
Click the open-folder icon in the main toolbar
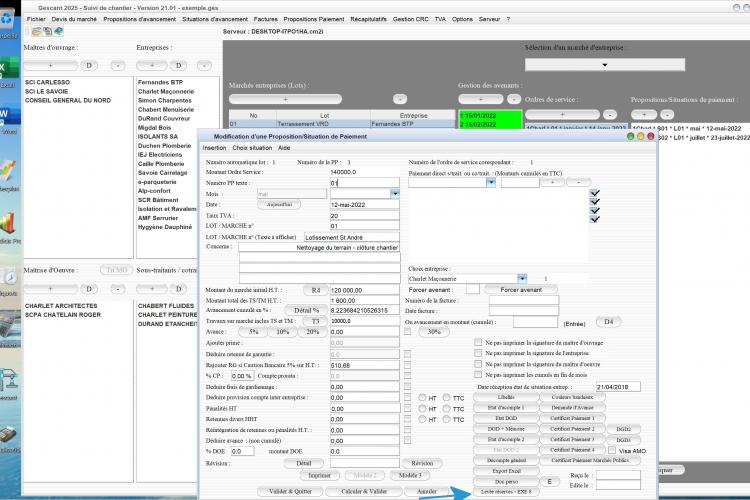coord(36,32)
